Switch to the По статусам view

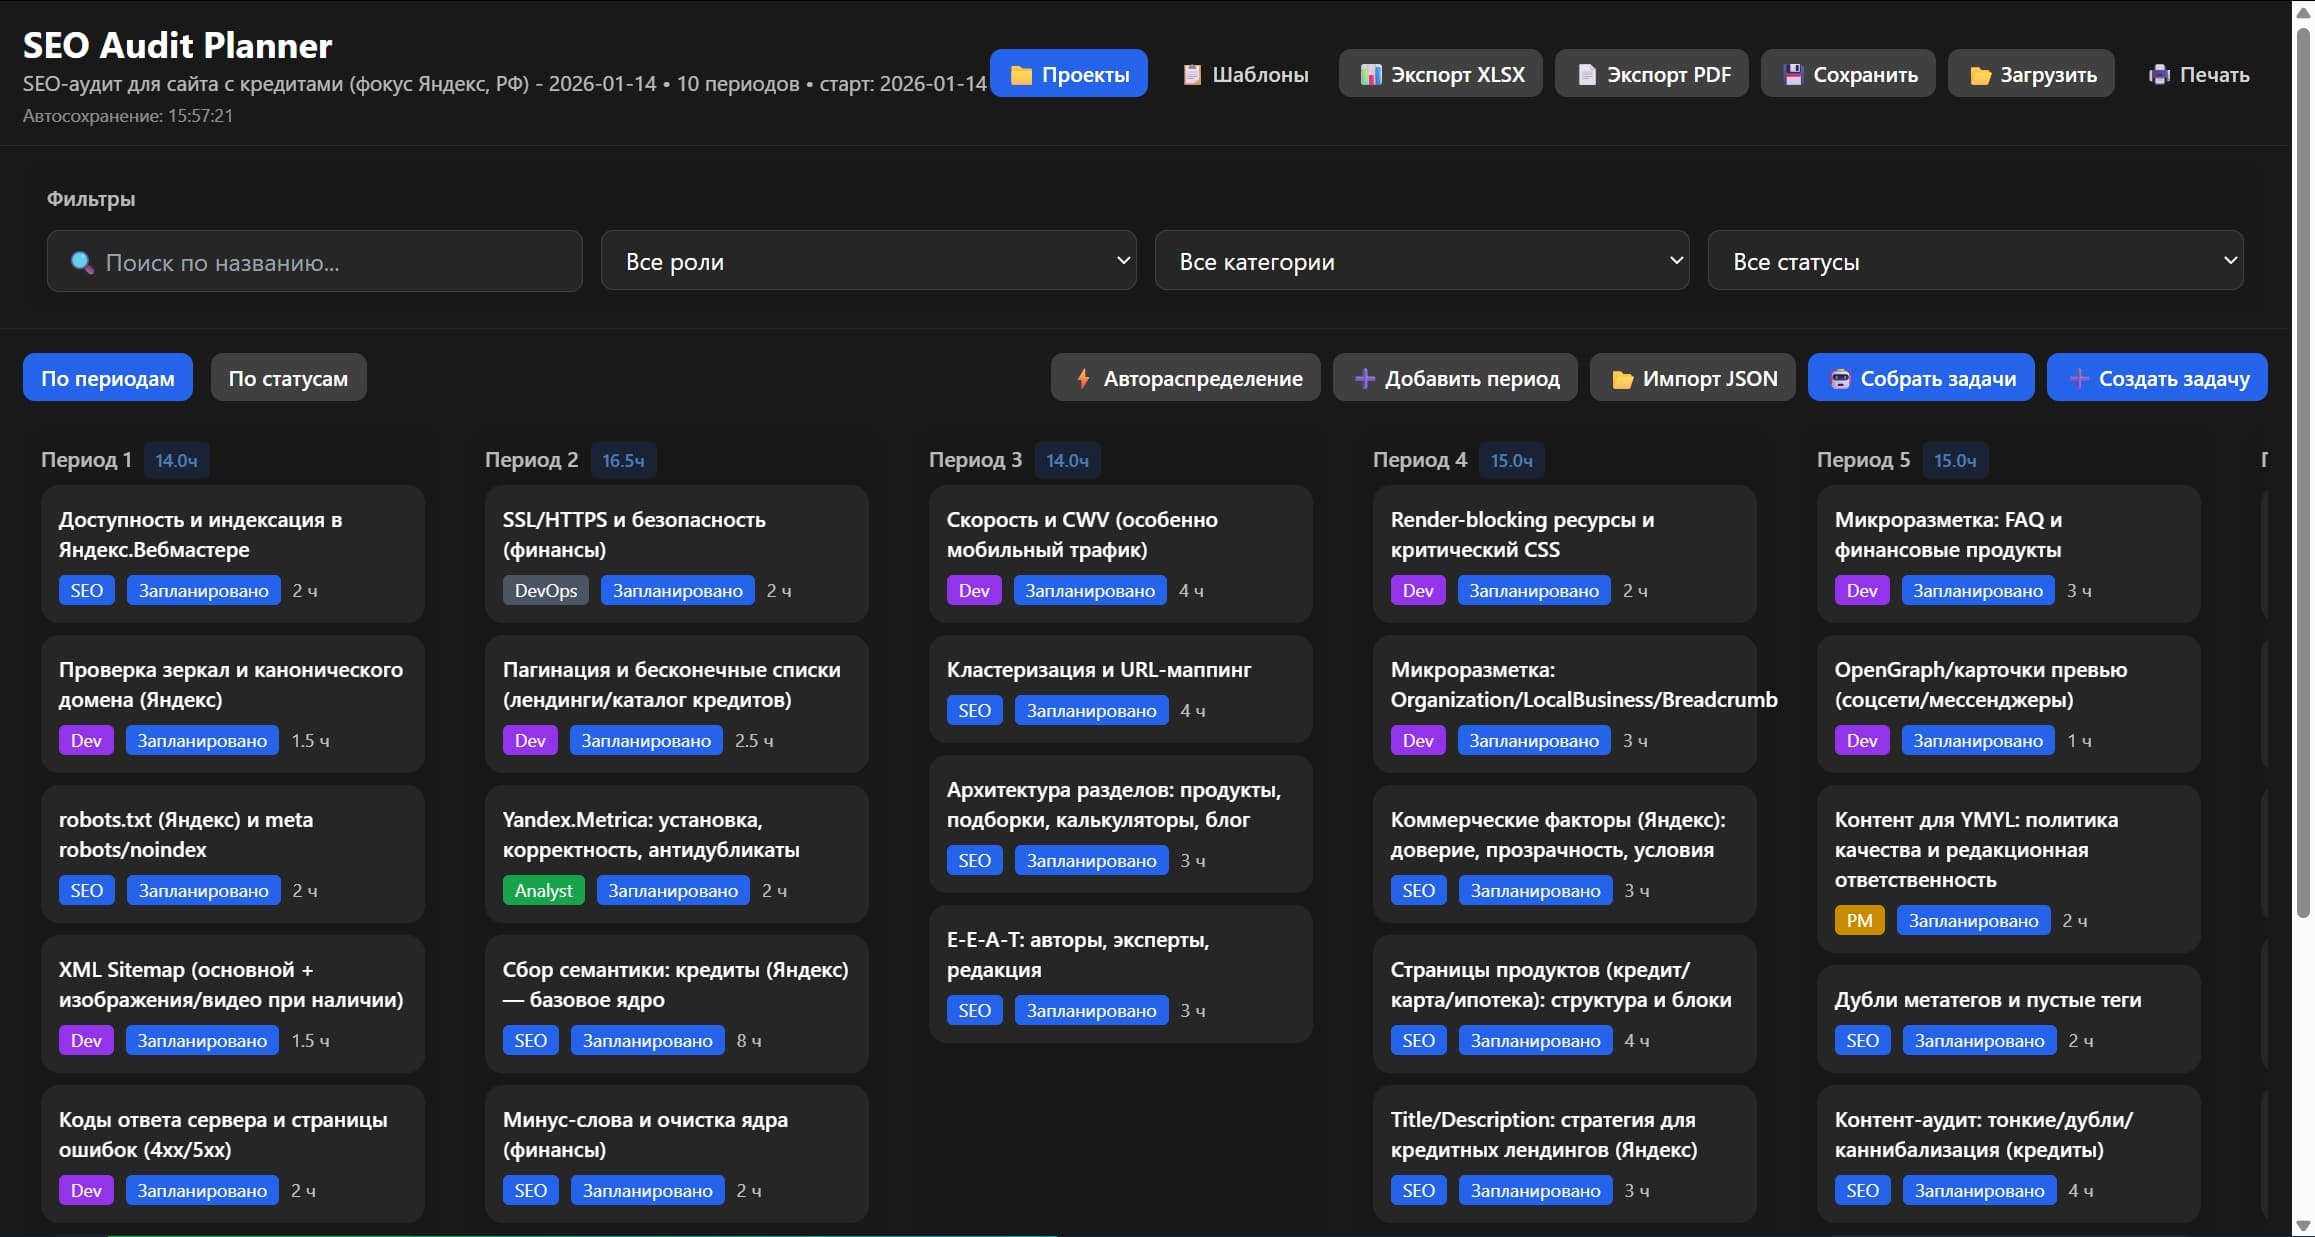288,377
